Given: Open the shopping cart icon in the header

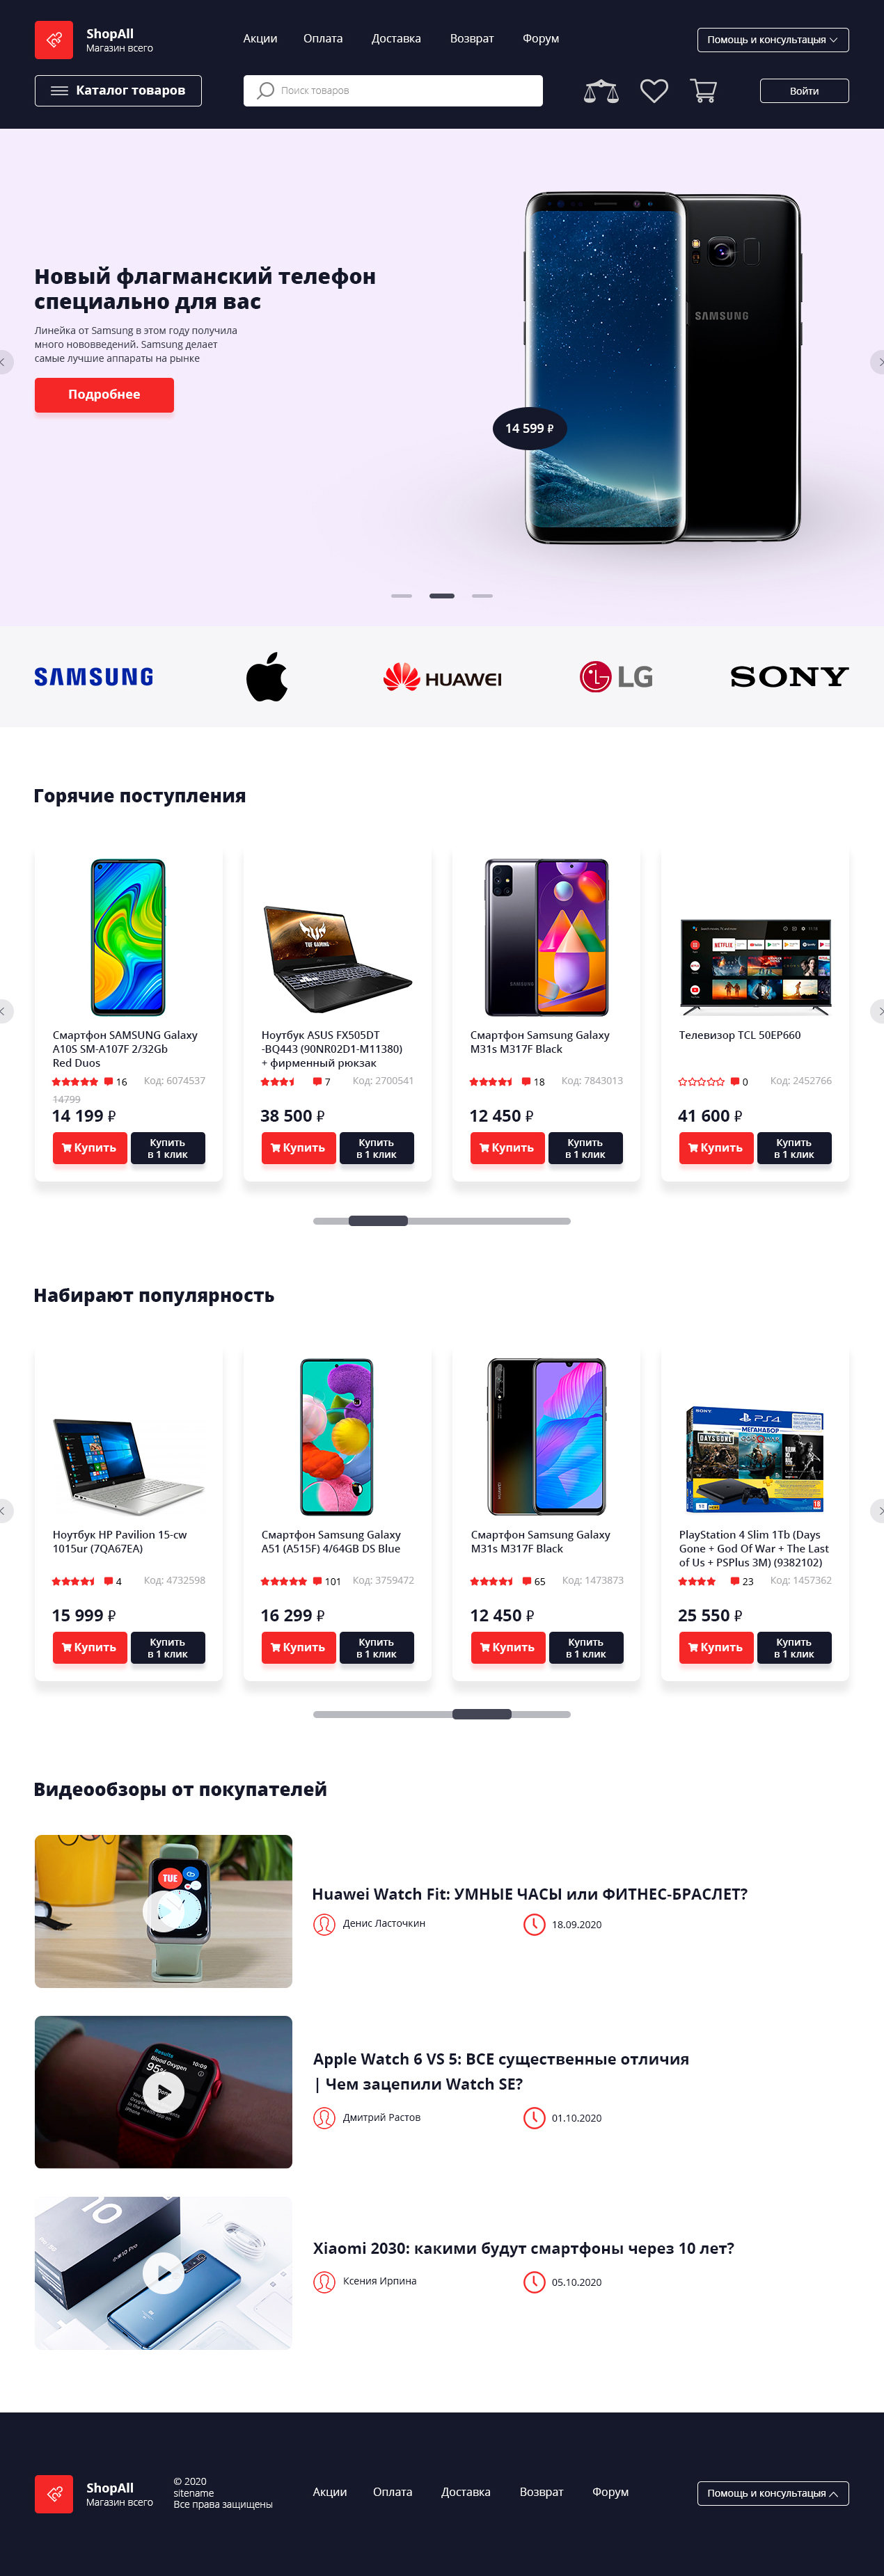Looking at the screenshot, I should [704, 91].
